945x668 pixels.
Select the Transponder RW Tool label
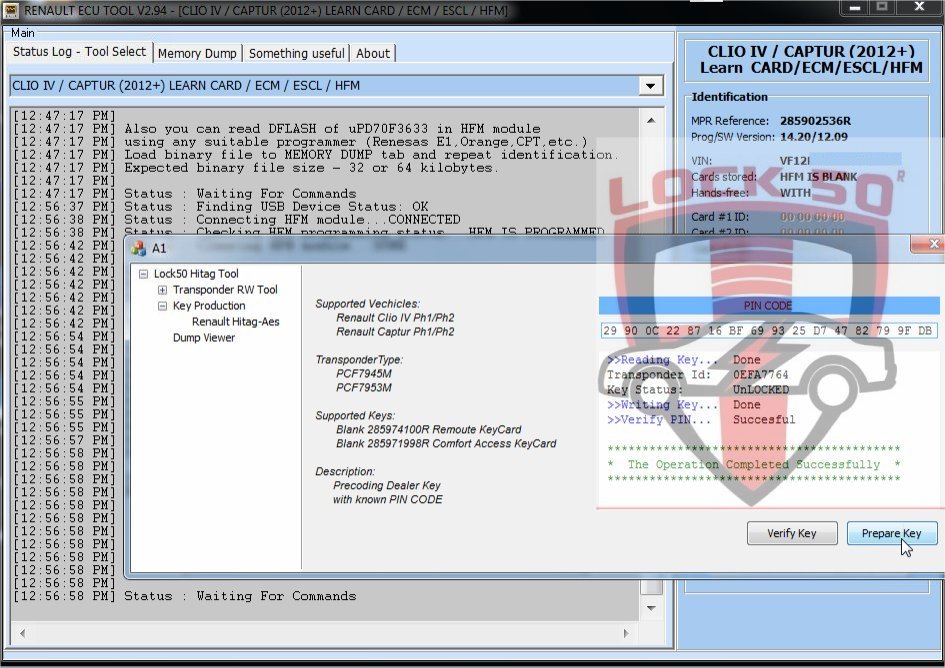(225, 290)
